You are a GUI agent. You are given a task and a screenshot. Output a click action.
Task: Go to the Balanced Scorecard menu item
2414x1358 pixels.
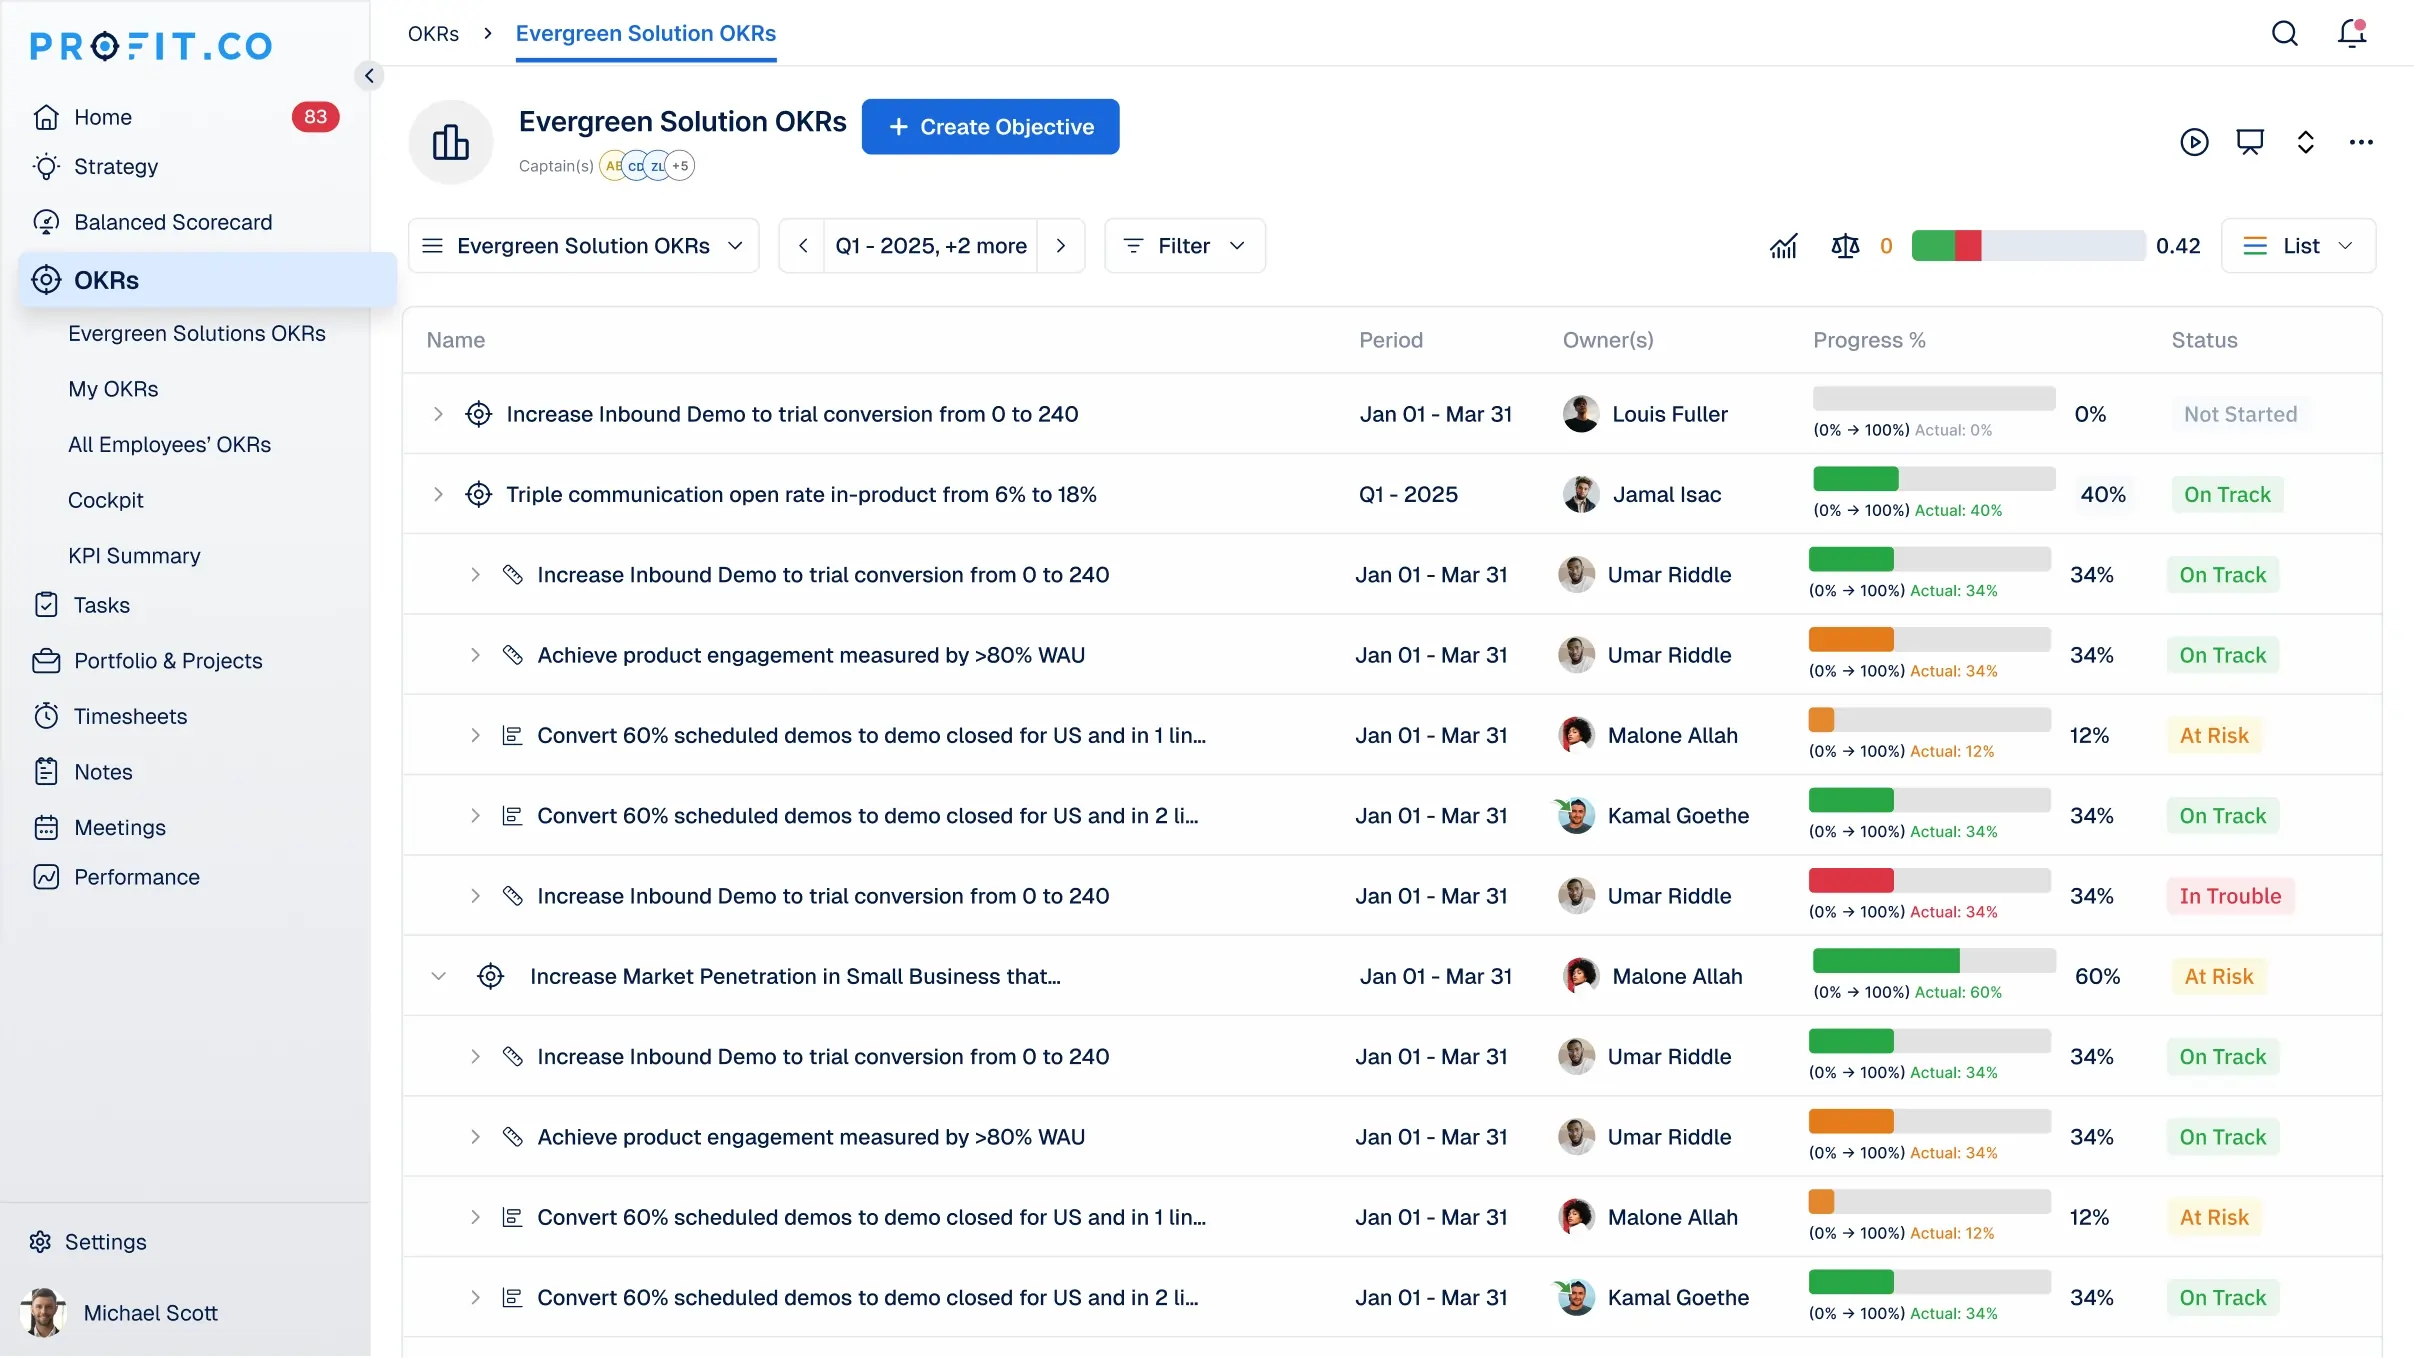[173, 222]
